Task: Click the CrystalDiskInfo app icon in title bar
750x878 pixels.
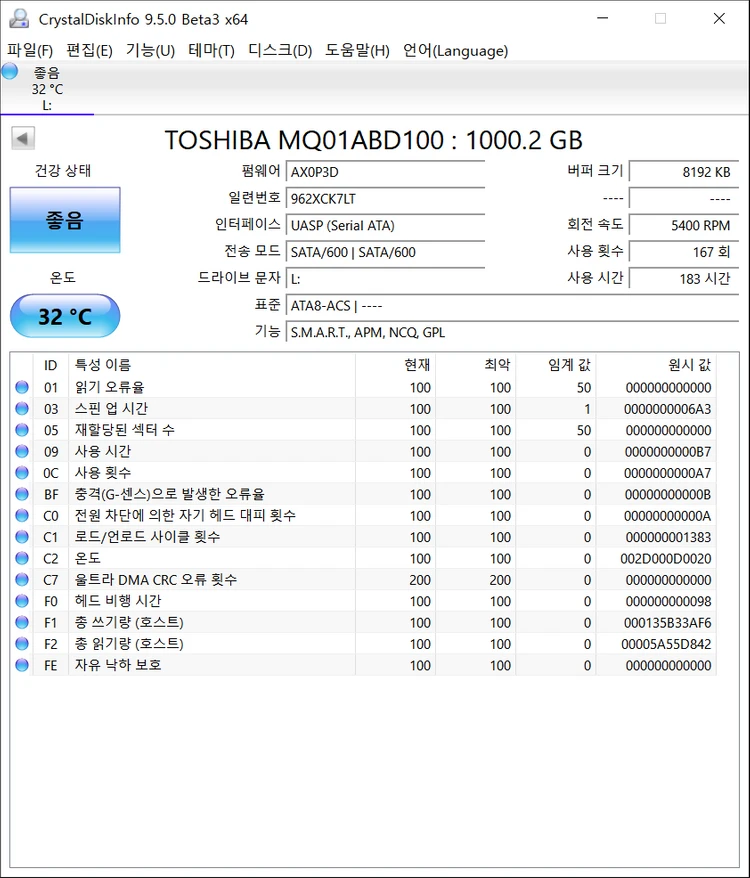Action: [x=20, y=18]
